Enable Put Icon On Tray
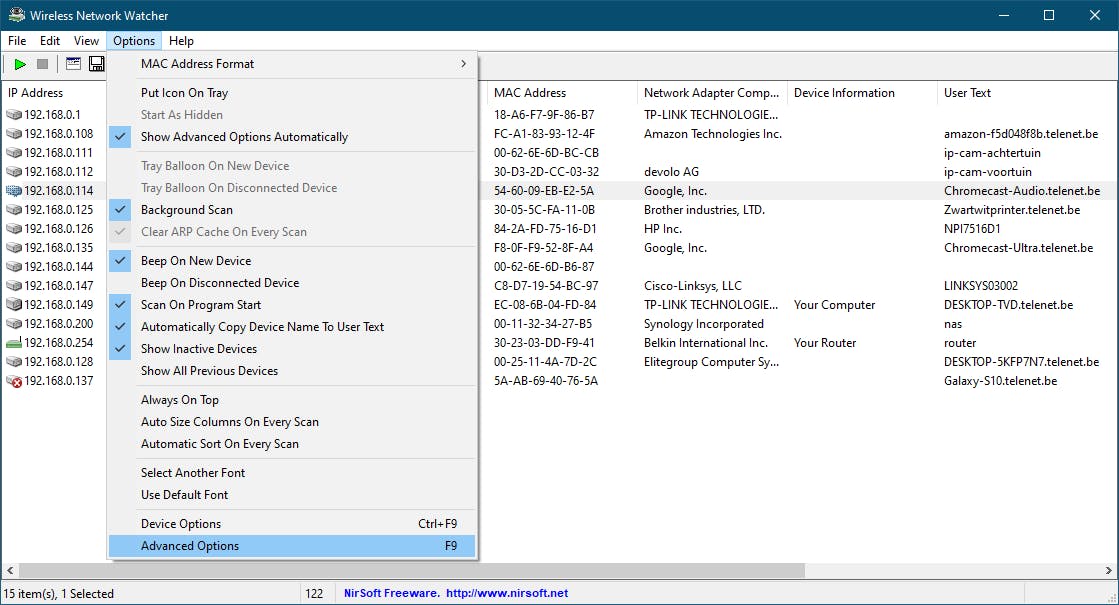1119x605 pixels. [292, 93]
